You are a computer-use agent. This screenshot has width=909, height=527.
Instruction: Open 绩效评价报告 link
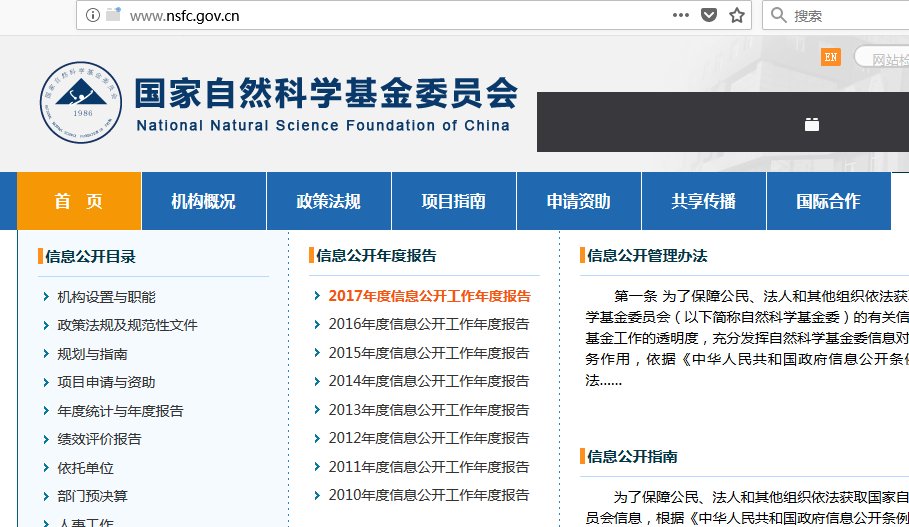pos(99,439)
